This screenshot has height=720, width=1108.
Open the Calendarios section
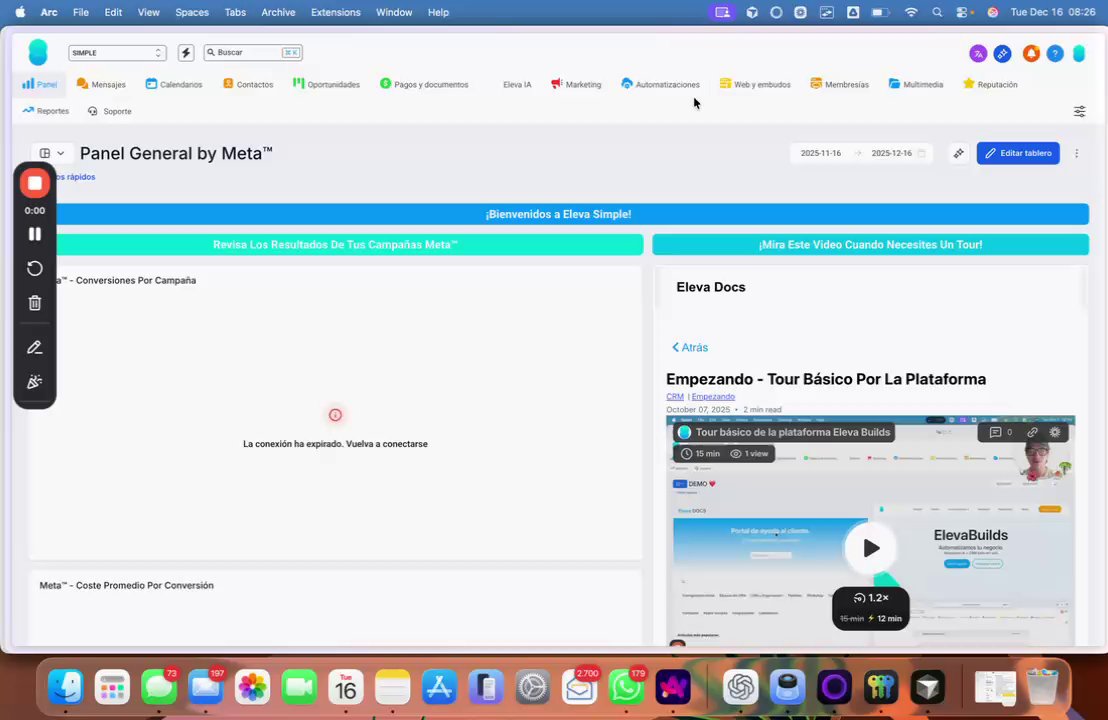tap(174, 84)
